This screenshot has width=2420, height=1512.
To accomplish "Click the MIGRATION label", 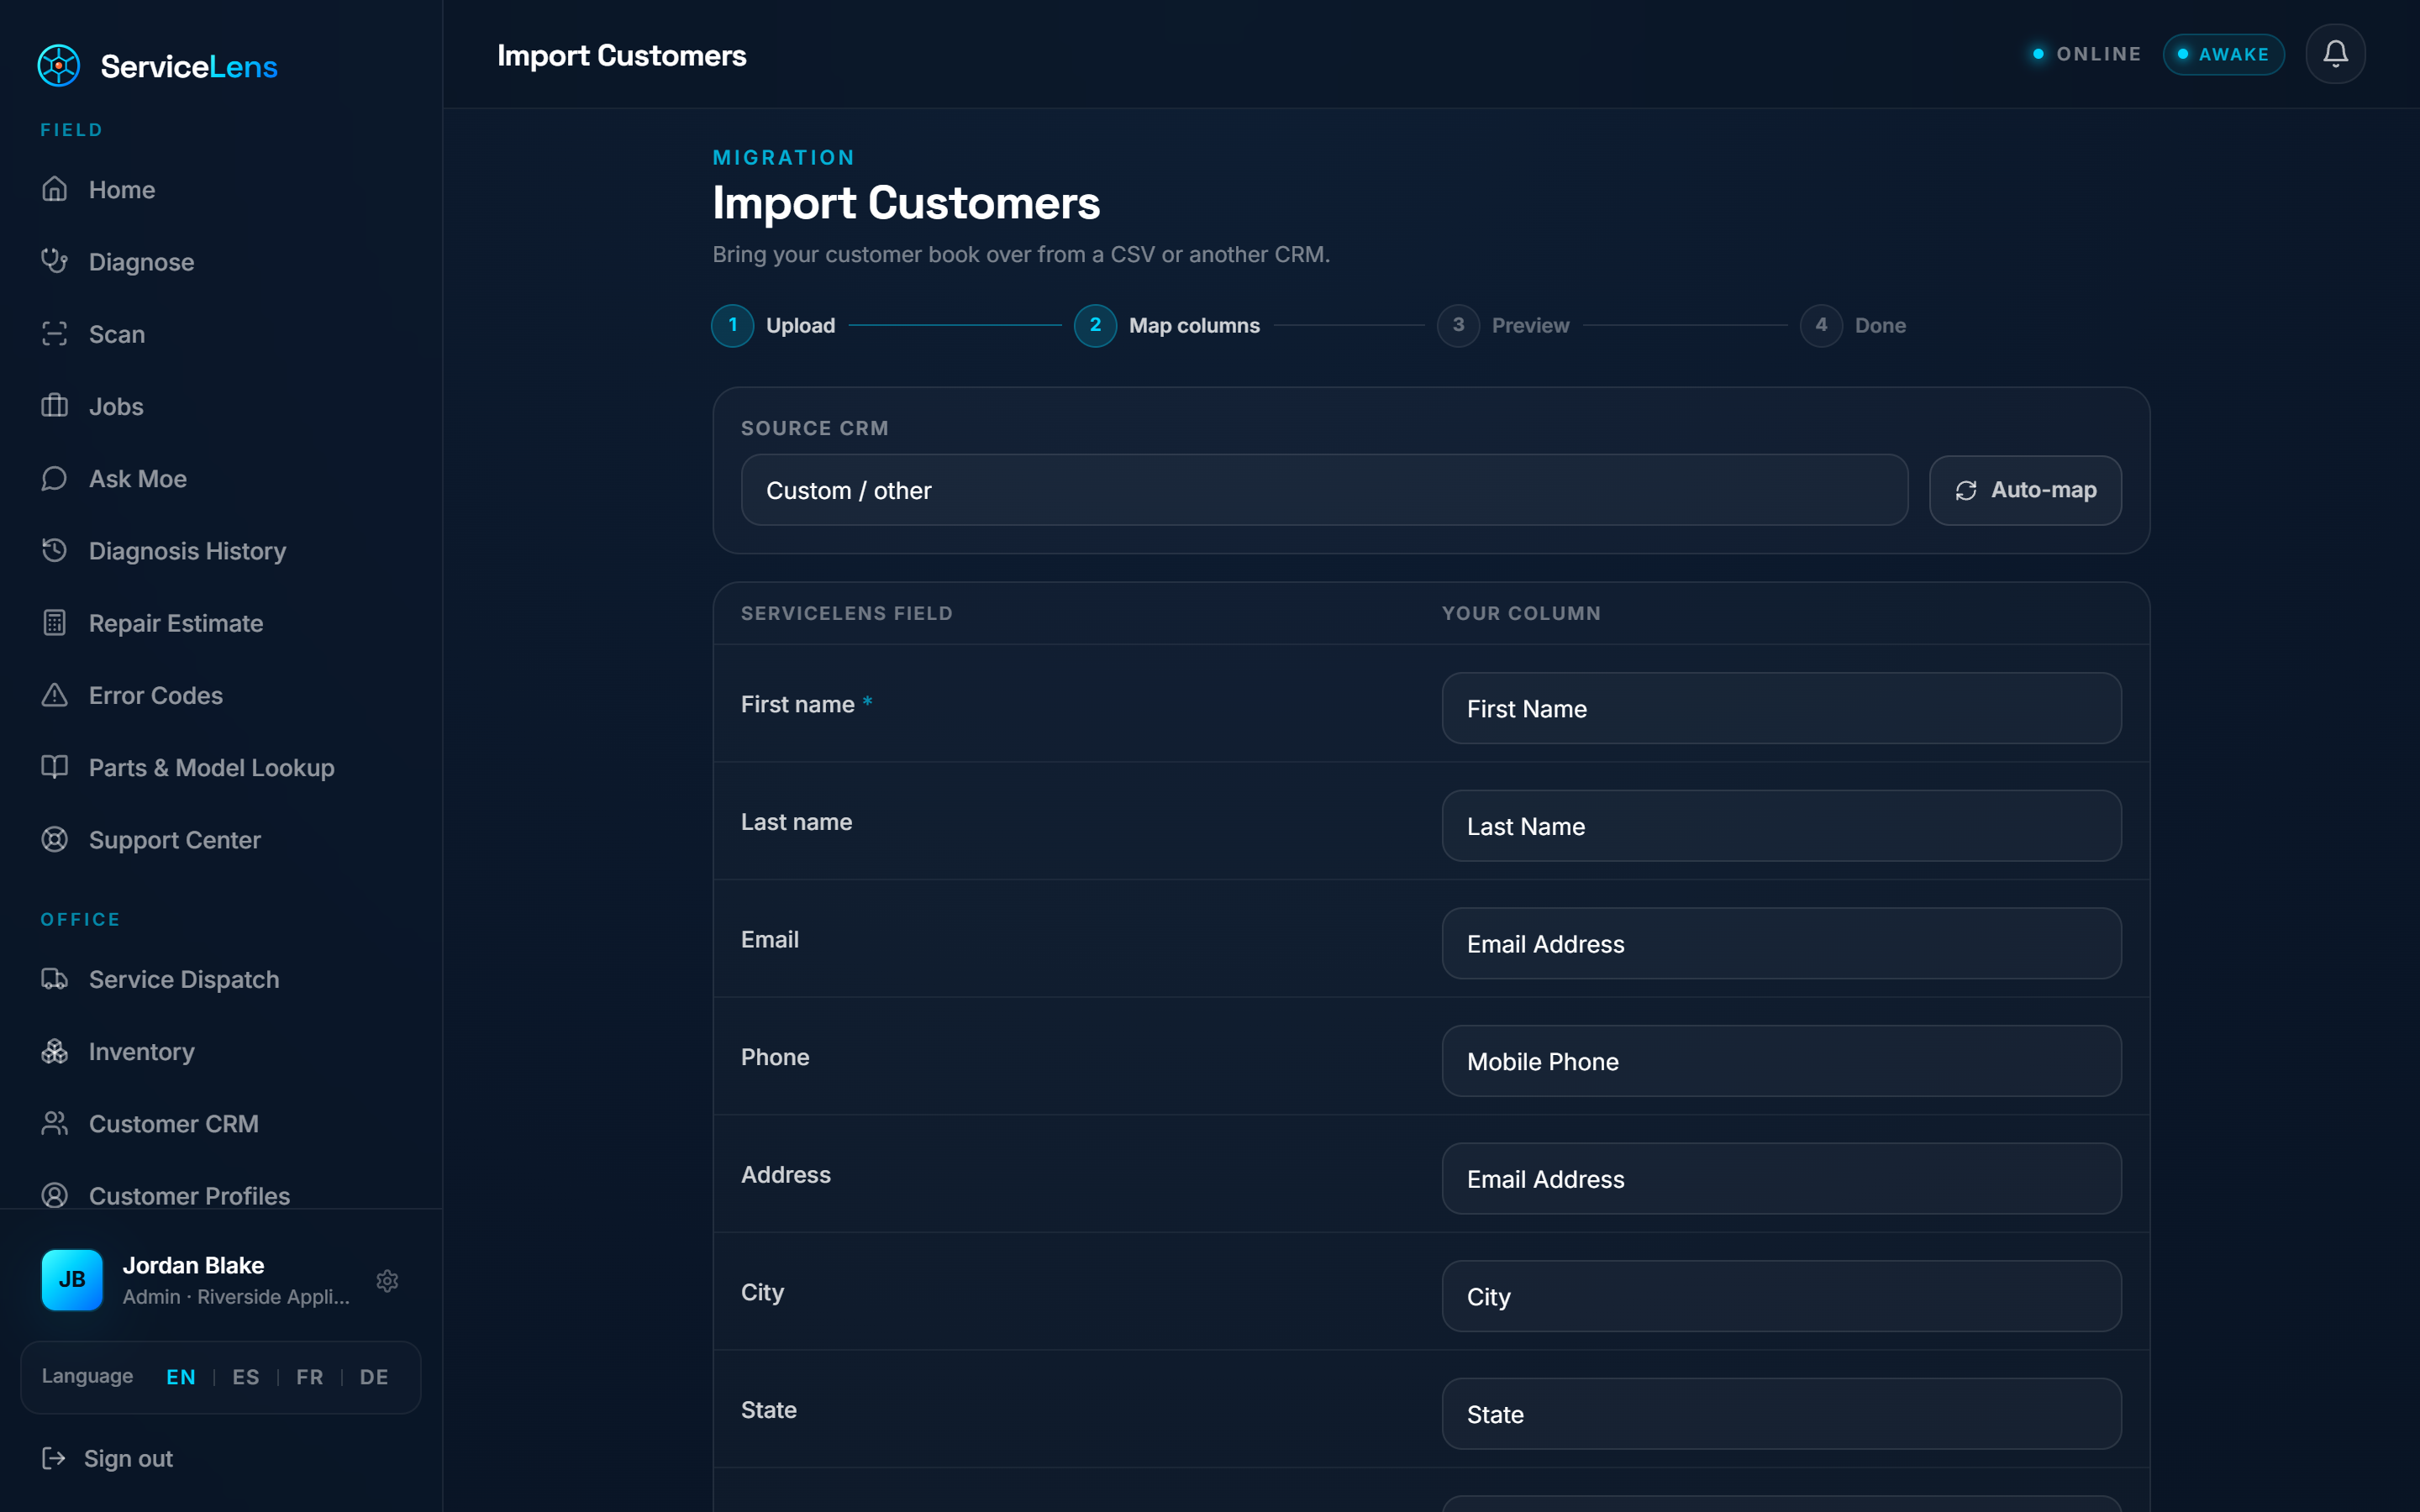I will (x=783, y=157).
